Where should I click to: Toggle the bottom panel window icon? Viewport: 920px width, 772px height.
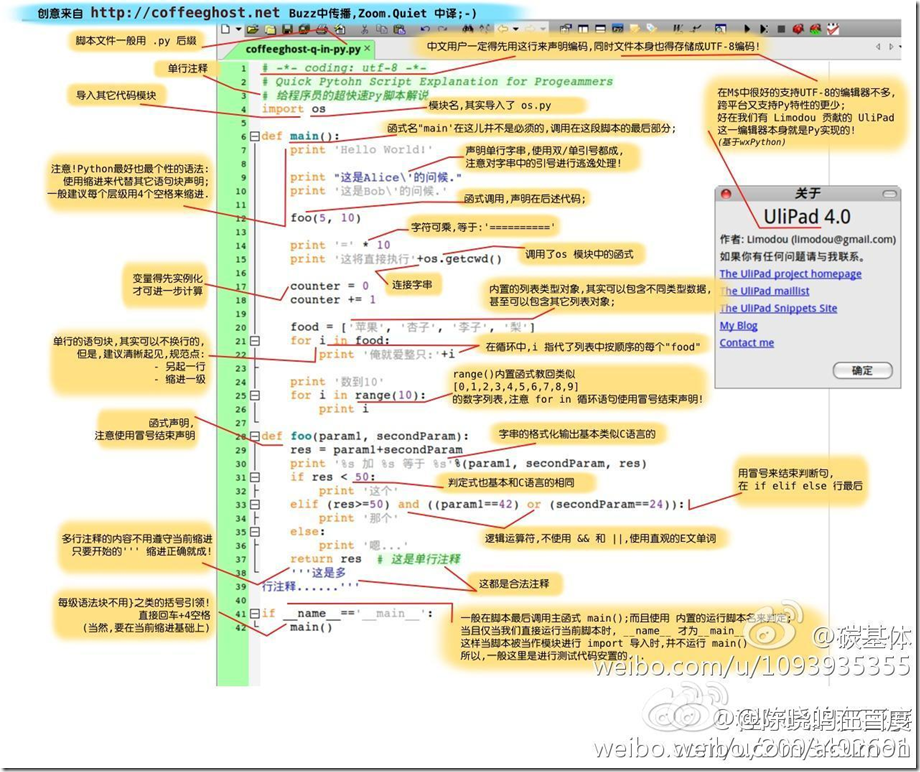point(600,29)
